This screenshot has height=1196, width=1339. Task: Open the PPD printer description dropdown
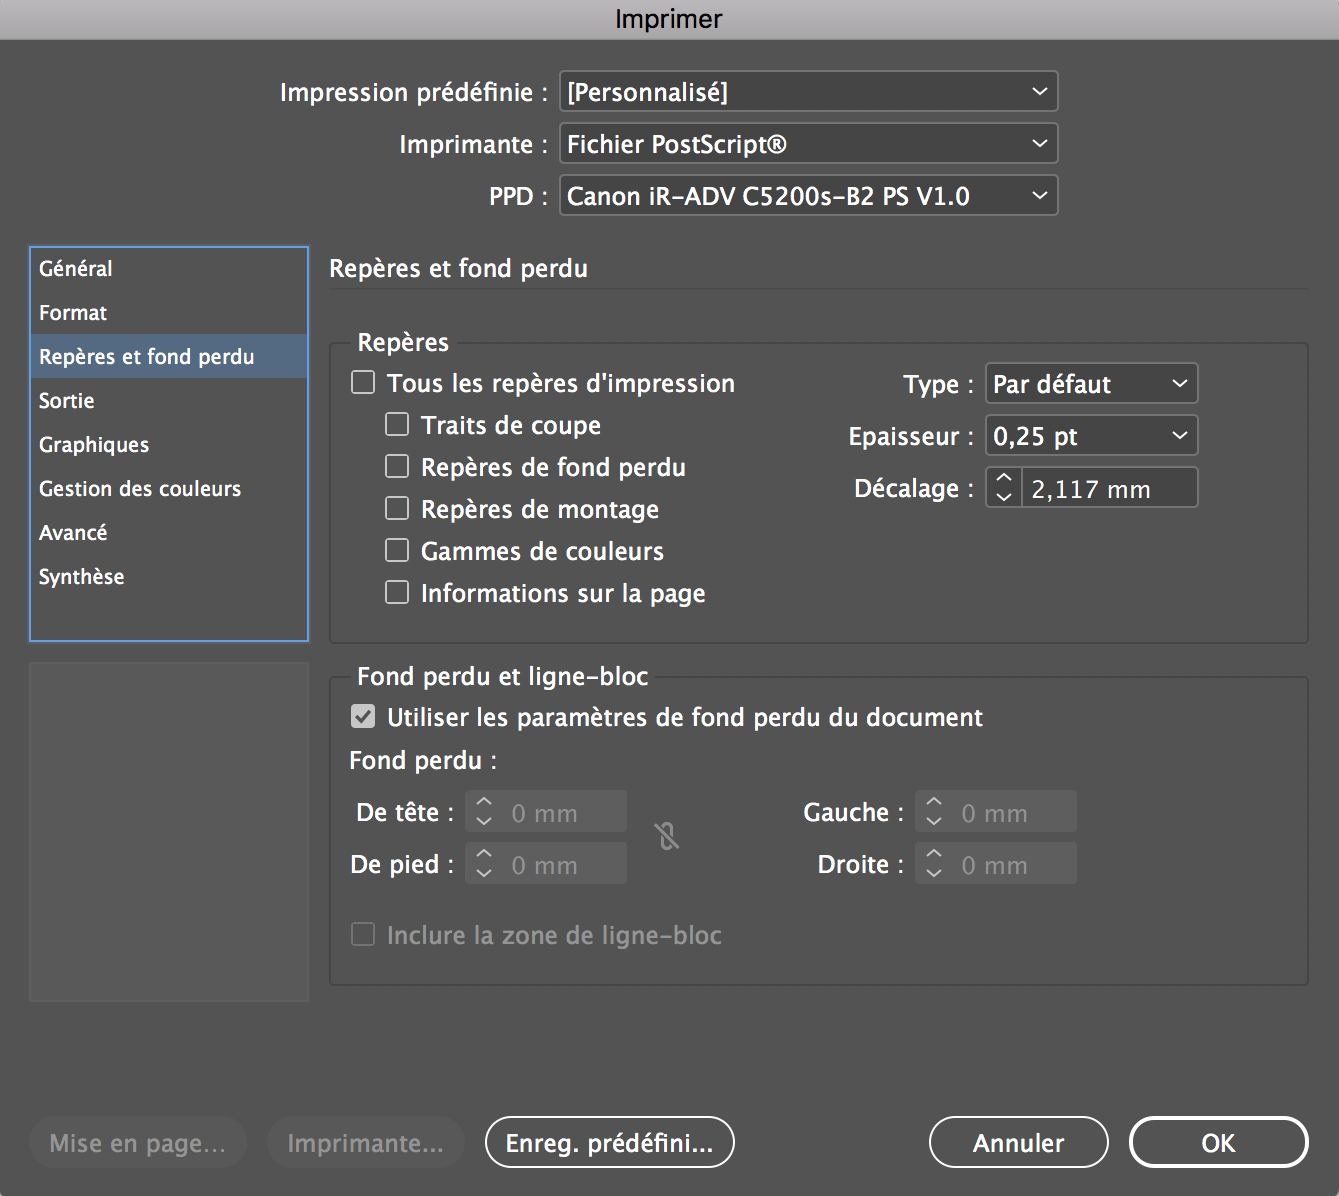point(808,196)
